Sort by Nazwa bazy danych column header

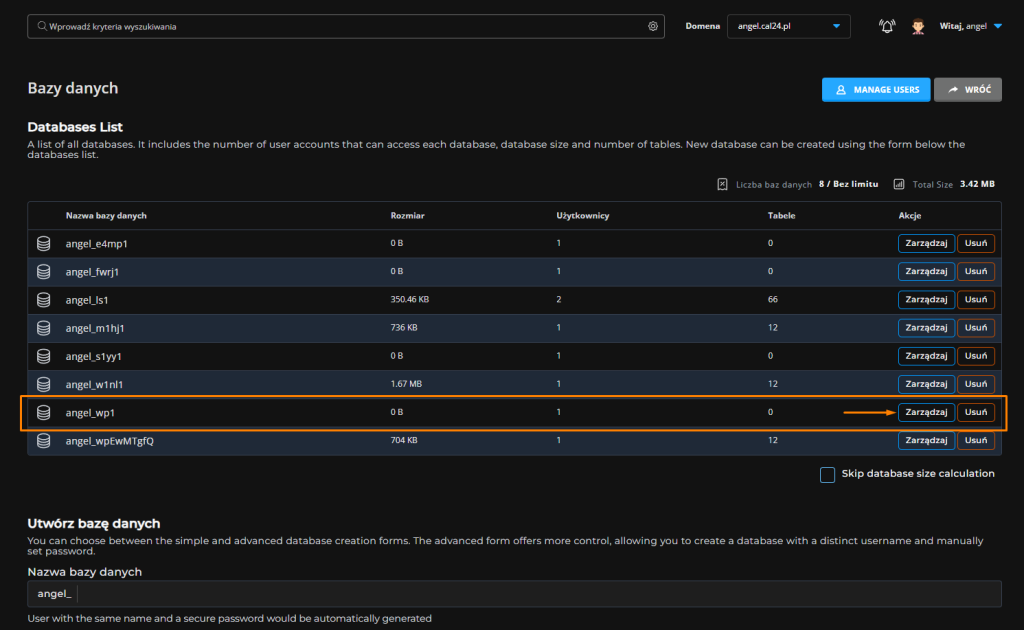tap(106, 216)
